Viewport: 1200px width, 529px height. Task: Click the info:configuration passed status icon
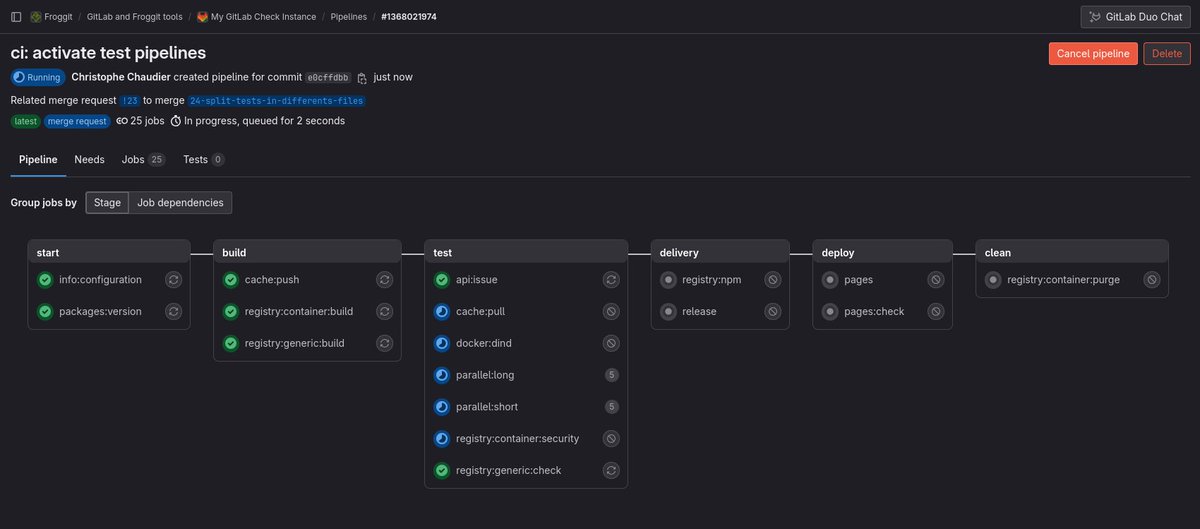click(x=45, y=280)
